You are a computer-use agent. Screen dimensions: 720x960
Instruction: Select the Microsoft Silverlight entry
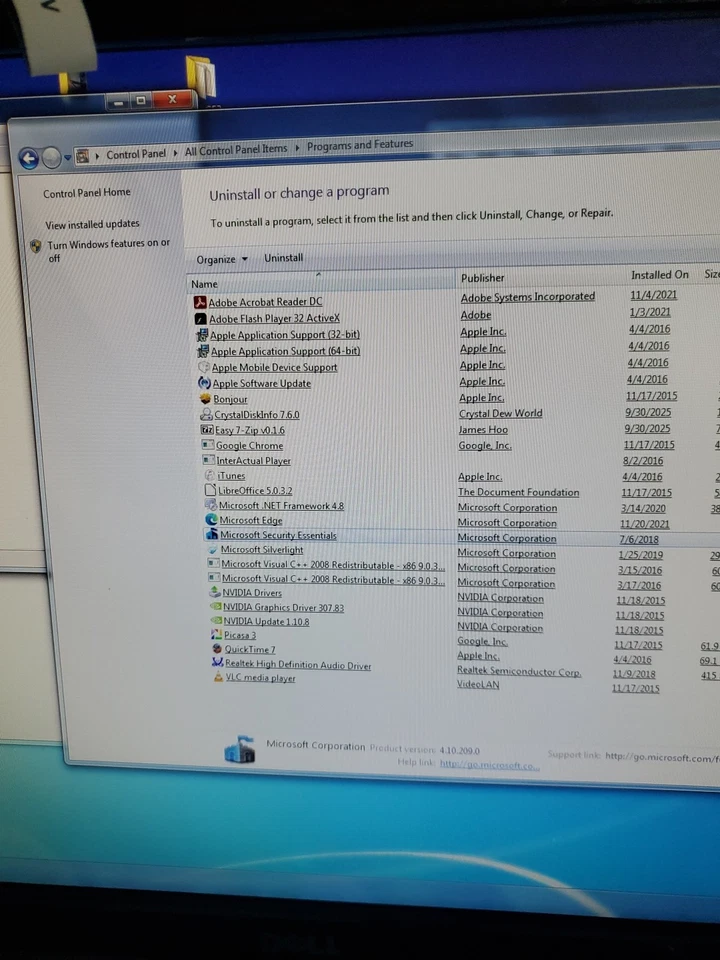262,550
